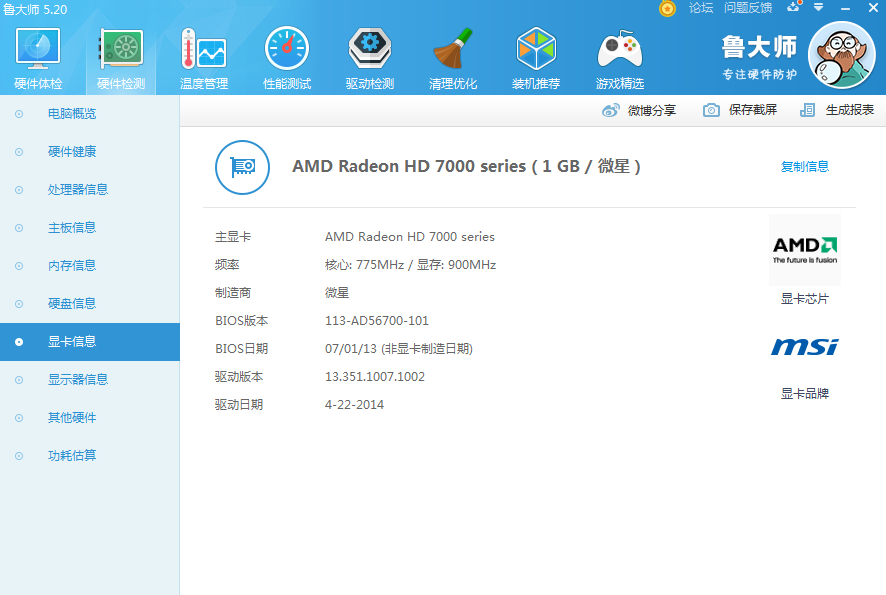Select 主板信息 in sidebar
The height and width of the screenshot is (595, 886).
[x=90, y=228]
